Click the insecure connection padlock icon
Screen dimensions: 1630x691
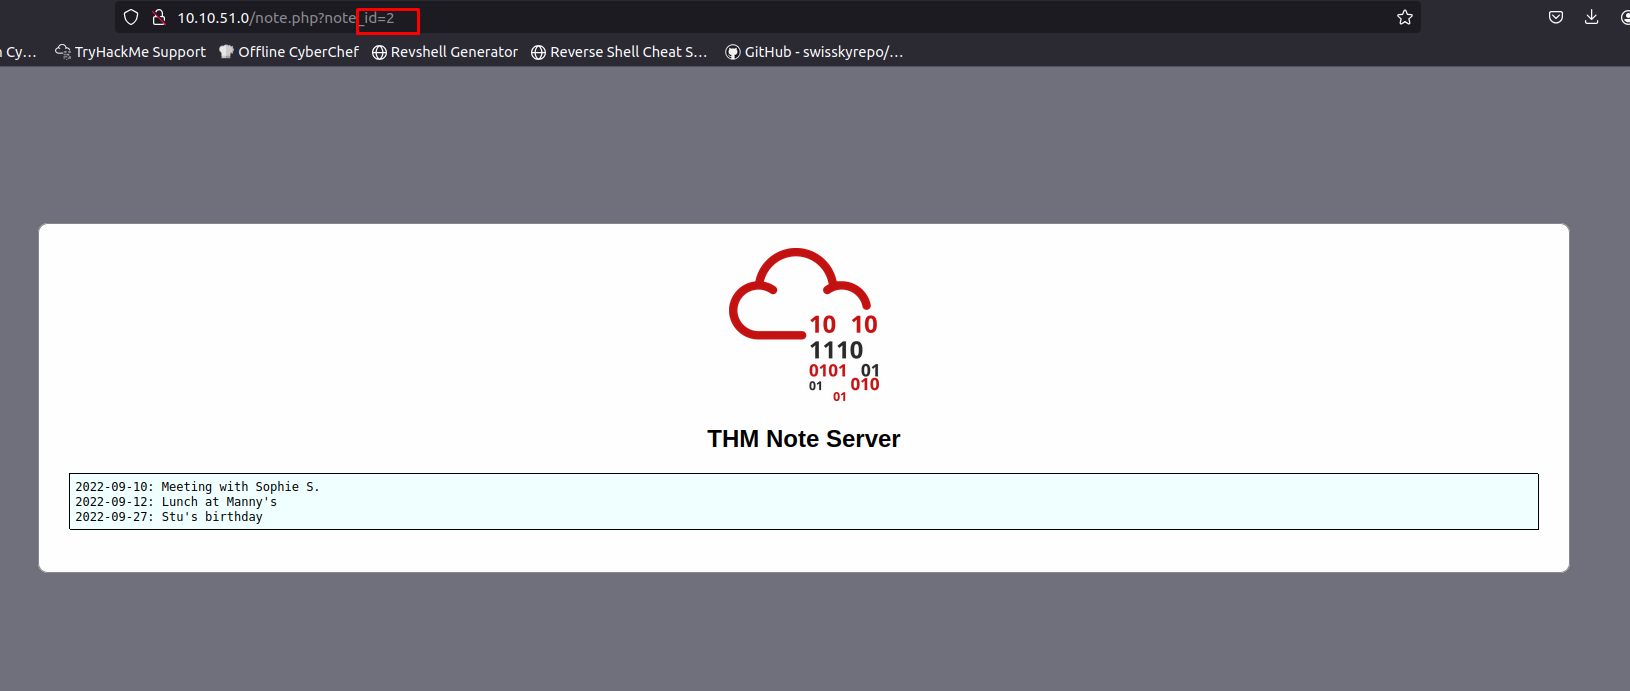pyautogui.click(x=158, y=17)
